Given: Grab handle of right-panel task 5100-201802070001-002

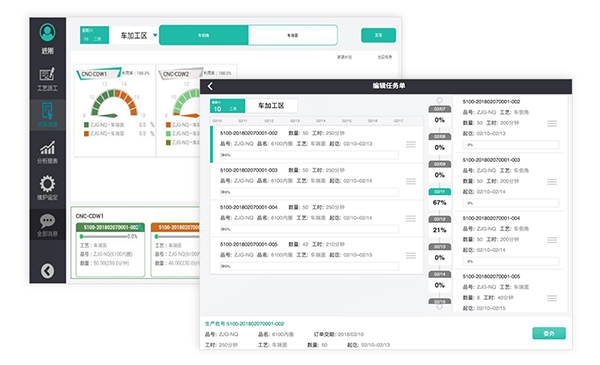Looking at the screenshot, I should tap(552, 124).
